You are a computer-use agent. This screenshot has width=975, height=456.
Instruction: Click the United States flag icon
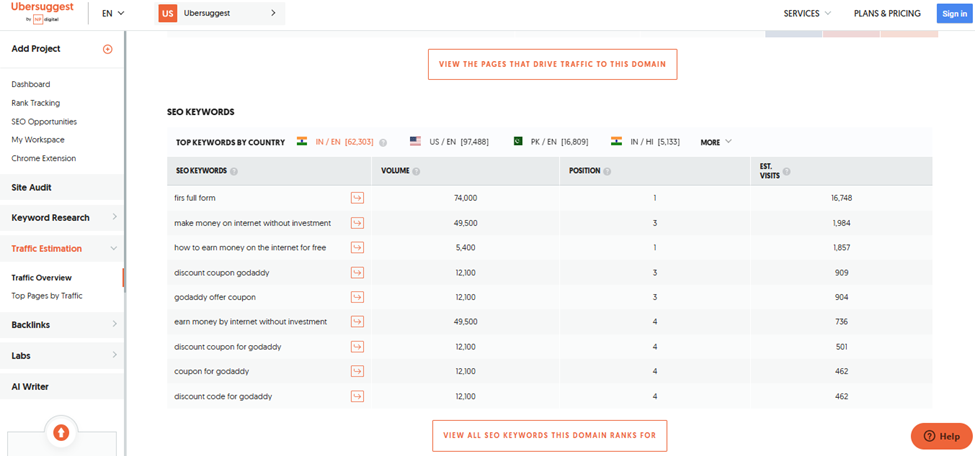tap(415, 141)
